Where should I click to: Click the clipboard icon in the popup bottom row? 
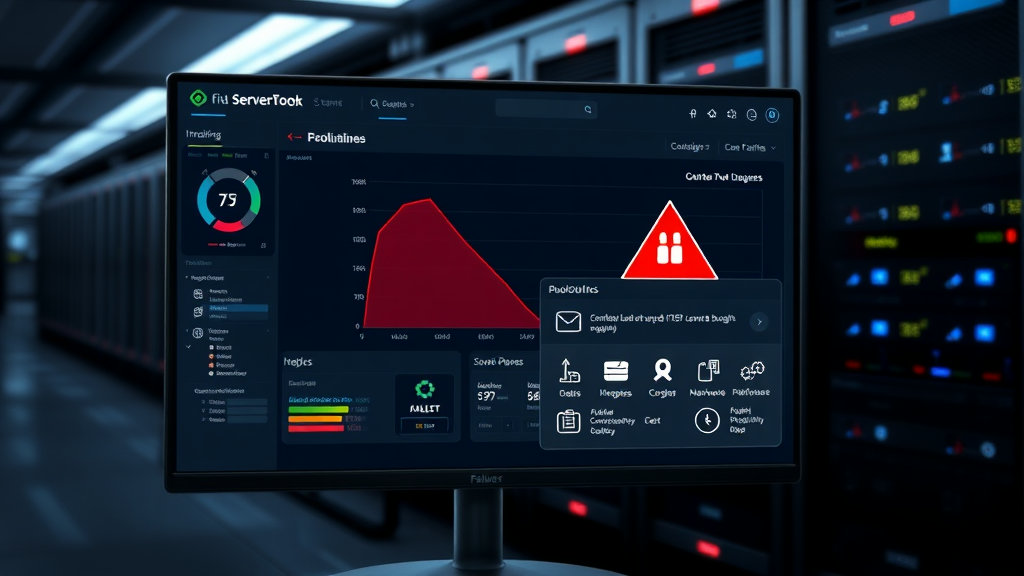pos(568,421)
